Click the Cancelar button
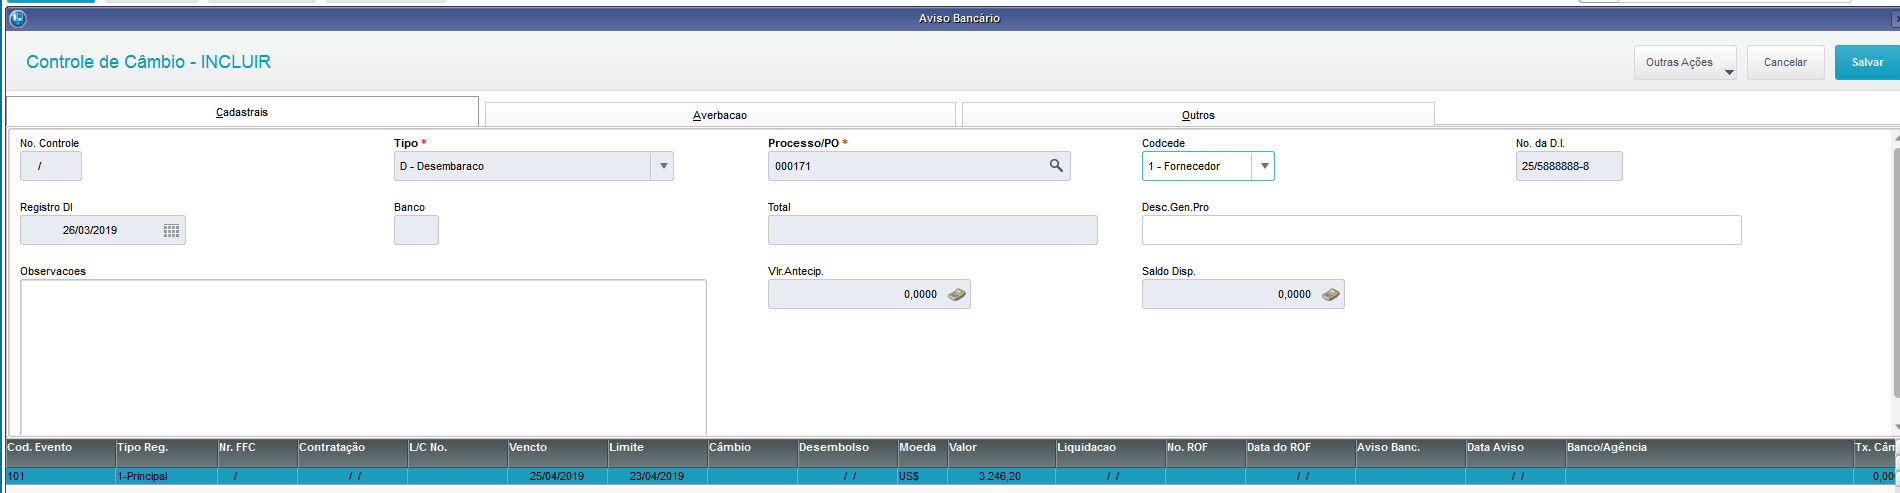This screenshot has height=493, width=1900. click(1785, 62)
